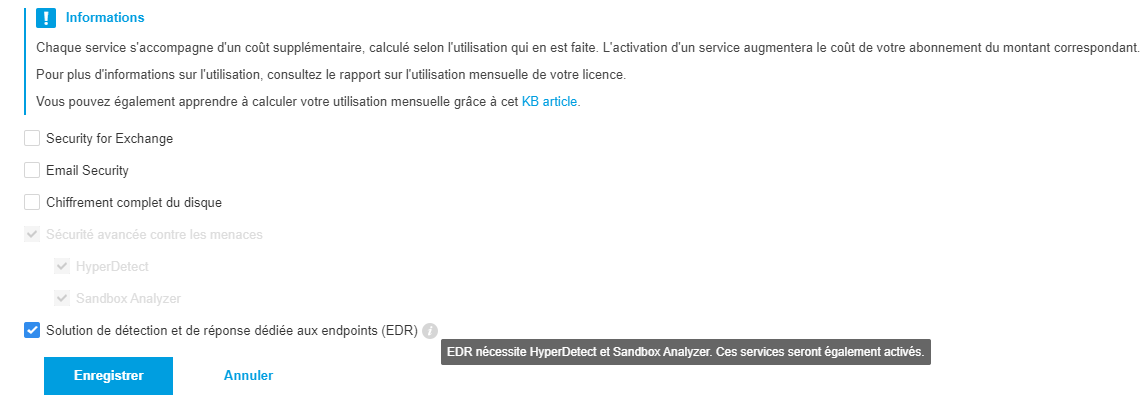Check the Chiffrement complet du disque box
Image resolution: width=1144 pixels, height=397 pixels.
point(32,202)
